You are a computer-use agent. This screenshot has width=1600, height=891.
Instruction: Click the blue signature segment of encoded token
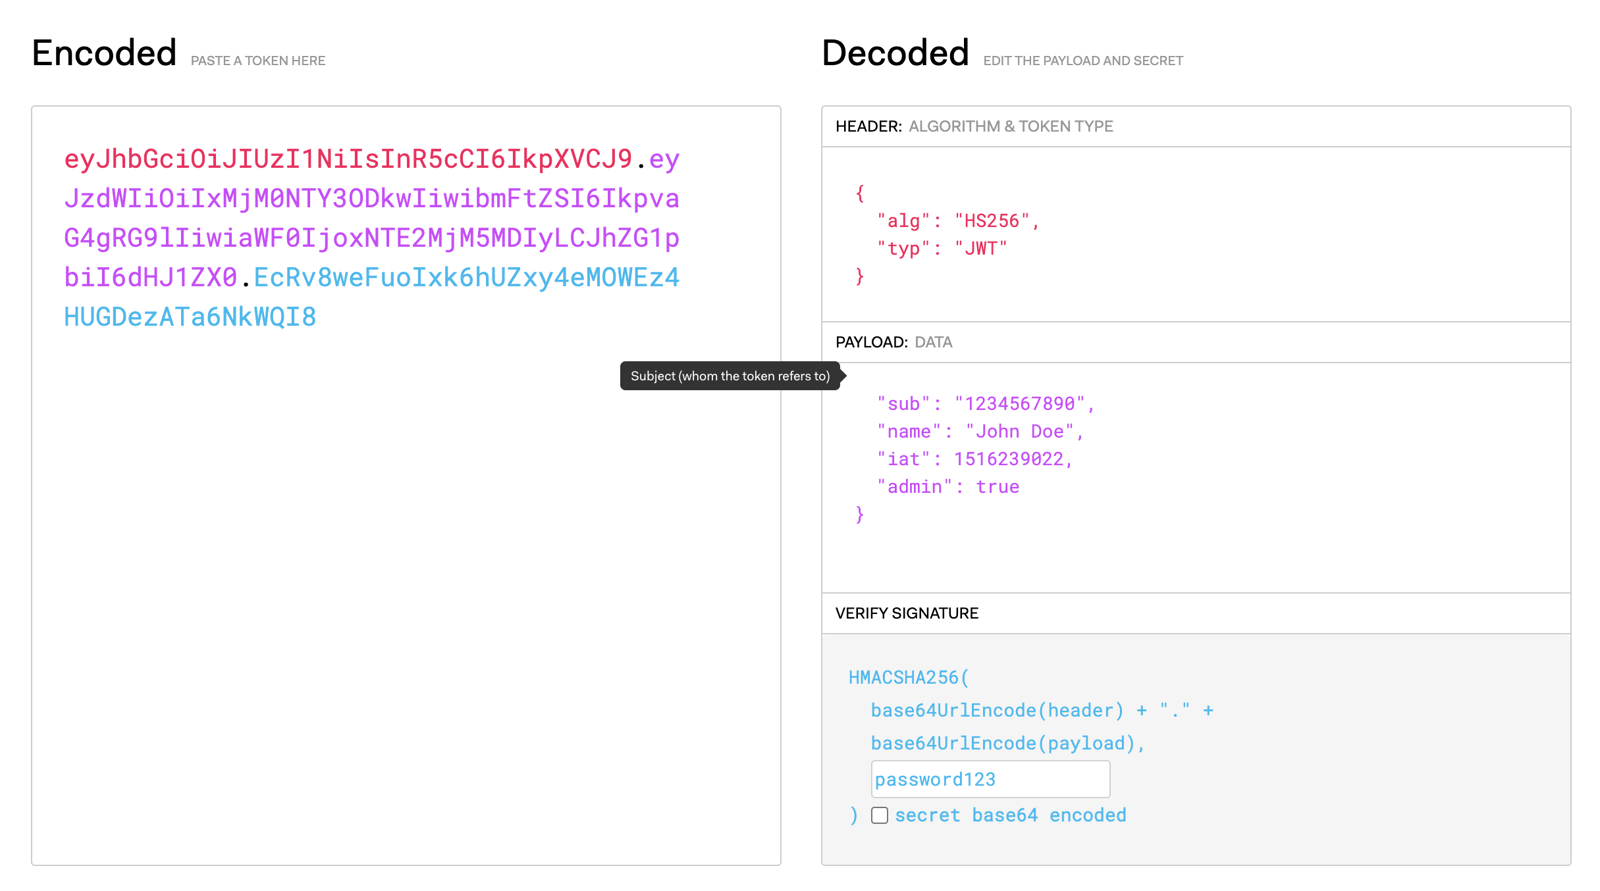point(466,277)
